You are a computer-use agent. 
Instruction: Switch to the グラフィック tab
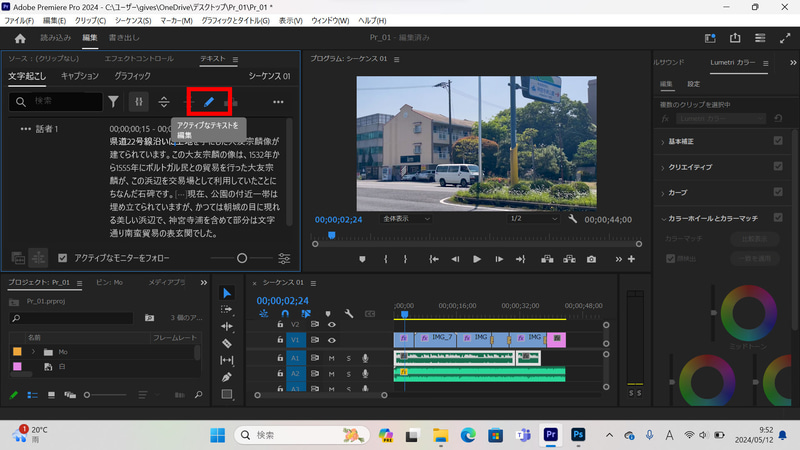132,76
